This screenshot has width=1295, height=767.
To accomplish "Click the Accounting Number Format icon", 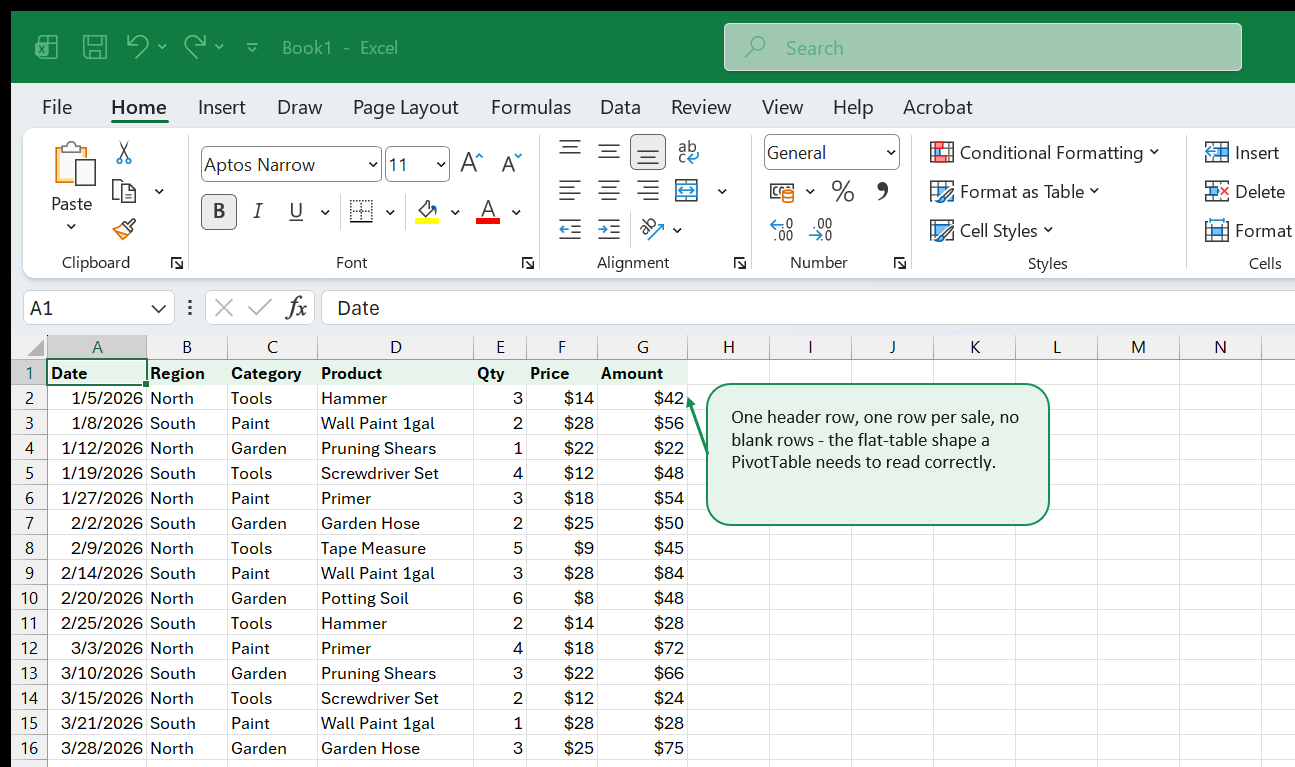I will pyautogui.click(x=782, y=191).
